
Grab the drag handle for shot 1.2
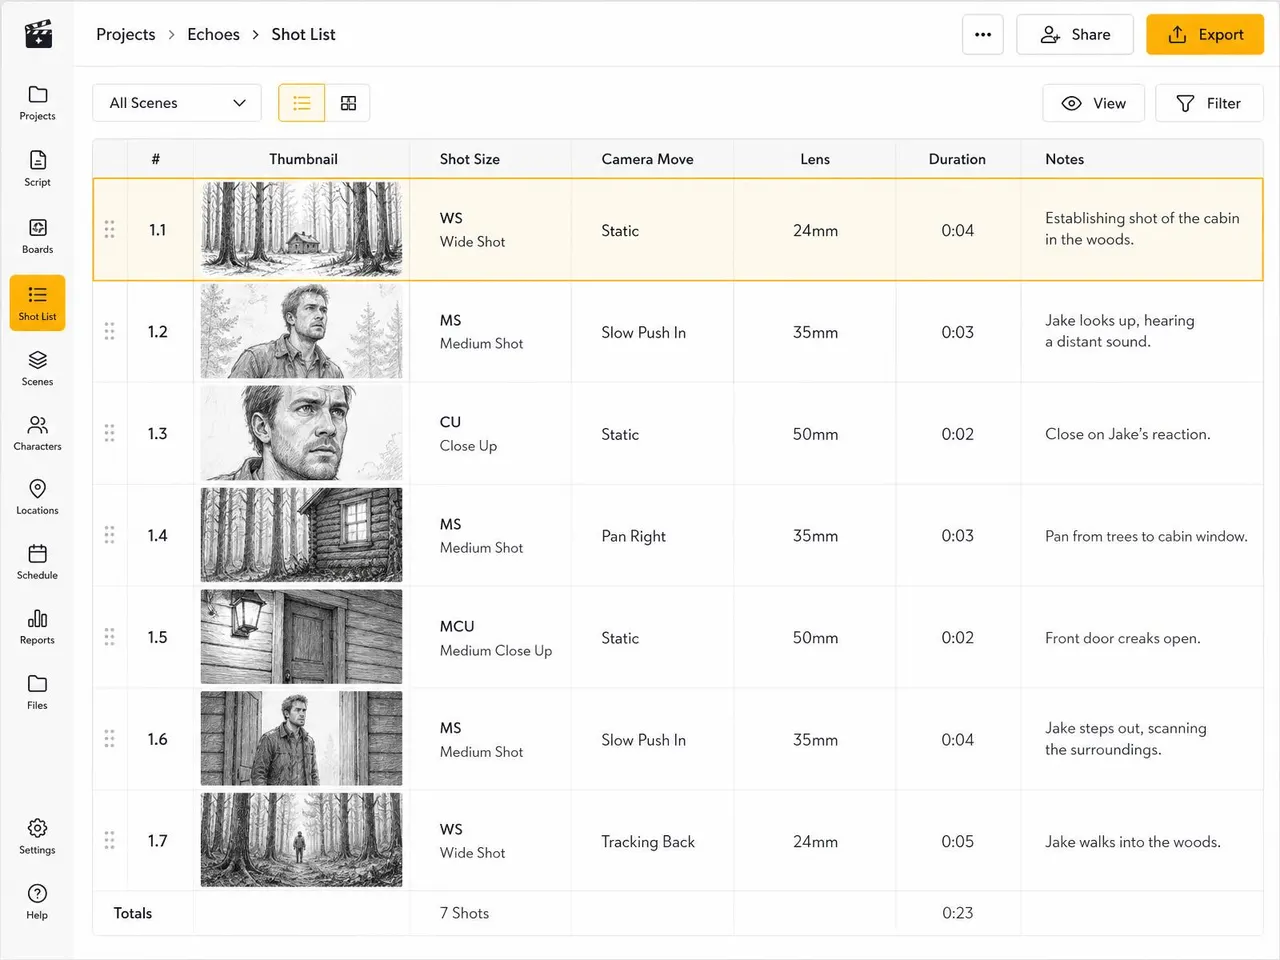tap(110, 331)
